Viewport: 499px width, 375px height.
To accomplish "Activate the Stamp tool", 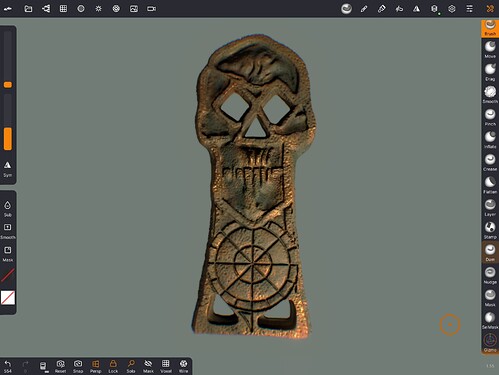I will tap(490, 230).
